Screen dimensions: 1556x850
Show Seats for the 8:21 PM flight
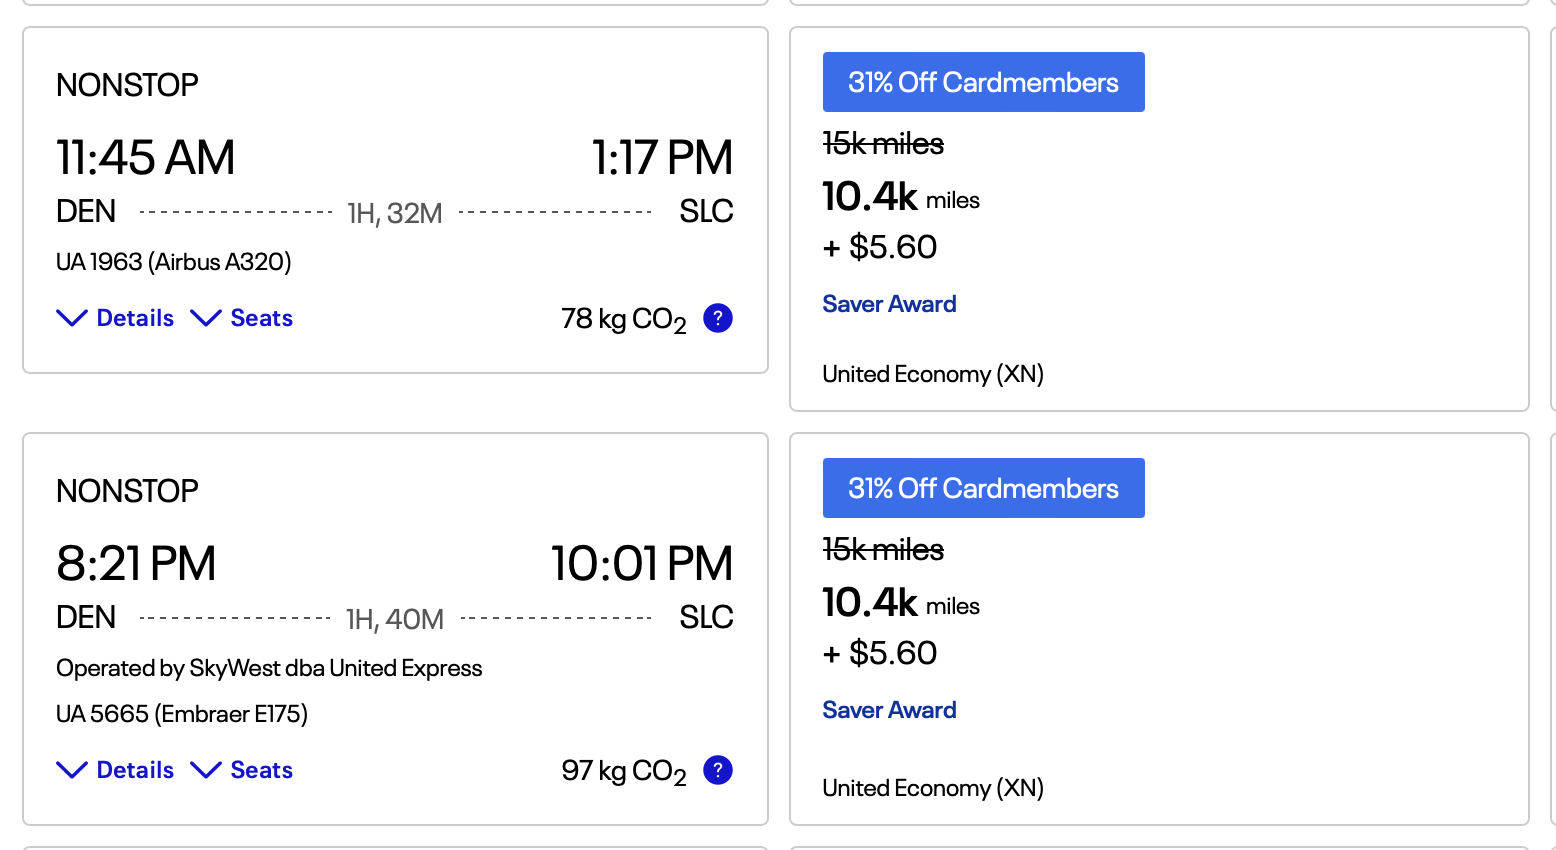click(242, 770)
